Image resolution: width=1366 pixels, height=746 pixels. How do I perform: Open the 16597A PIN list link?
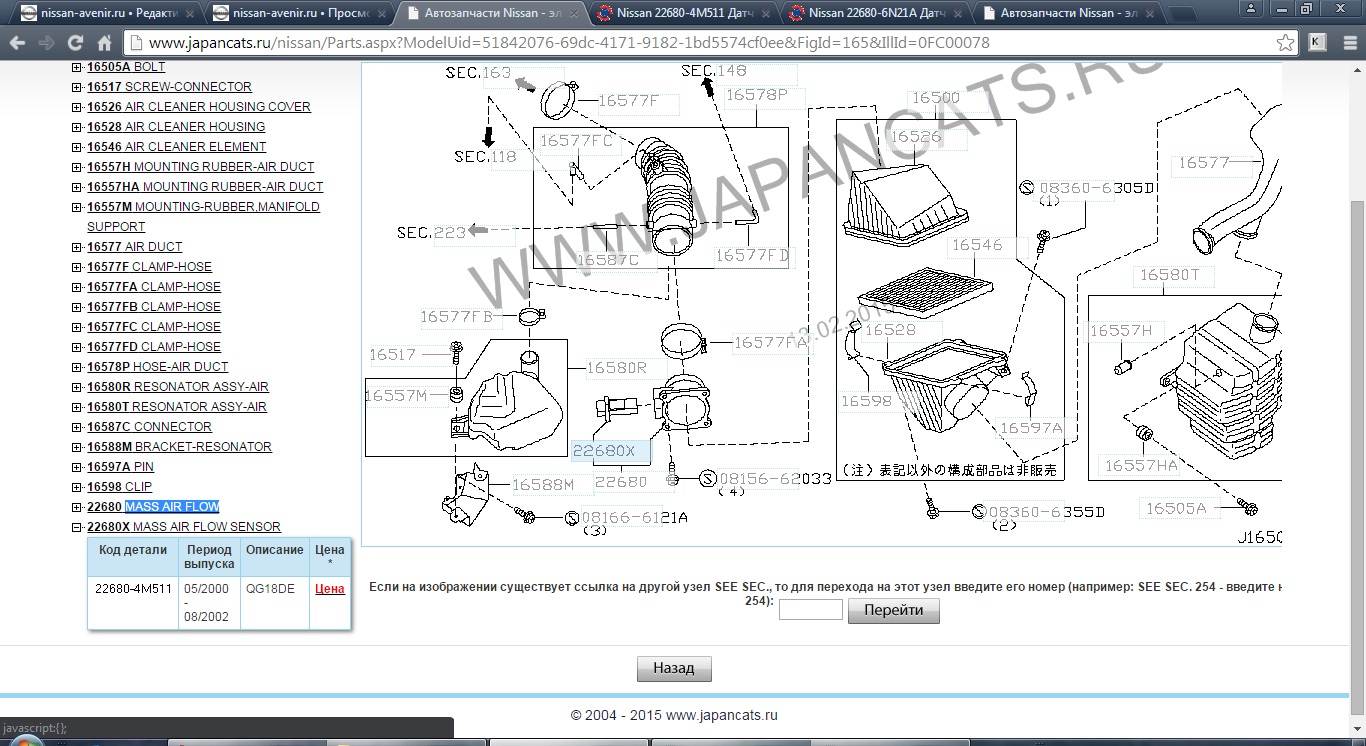point(120,467)
